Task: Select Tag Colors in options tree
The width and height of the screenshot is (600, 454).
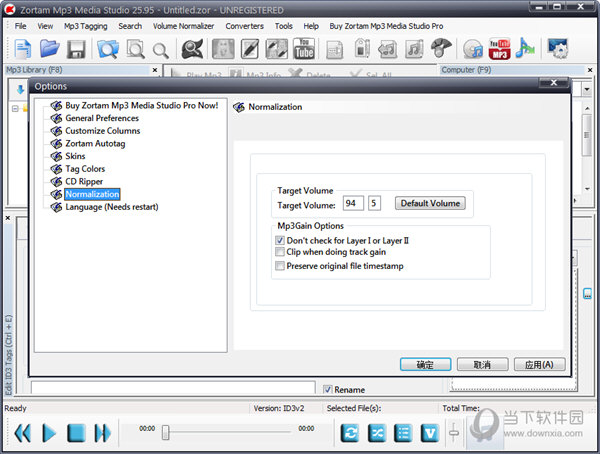Action: 85,169
